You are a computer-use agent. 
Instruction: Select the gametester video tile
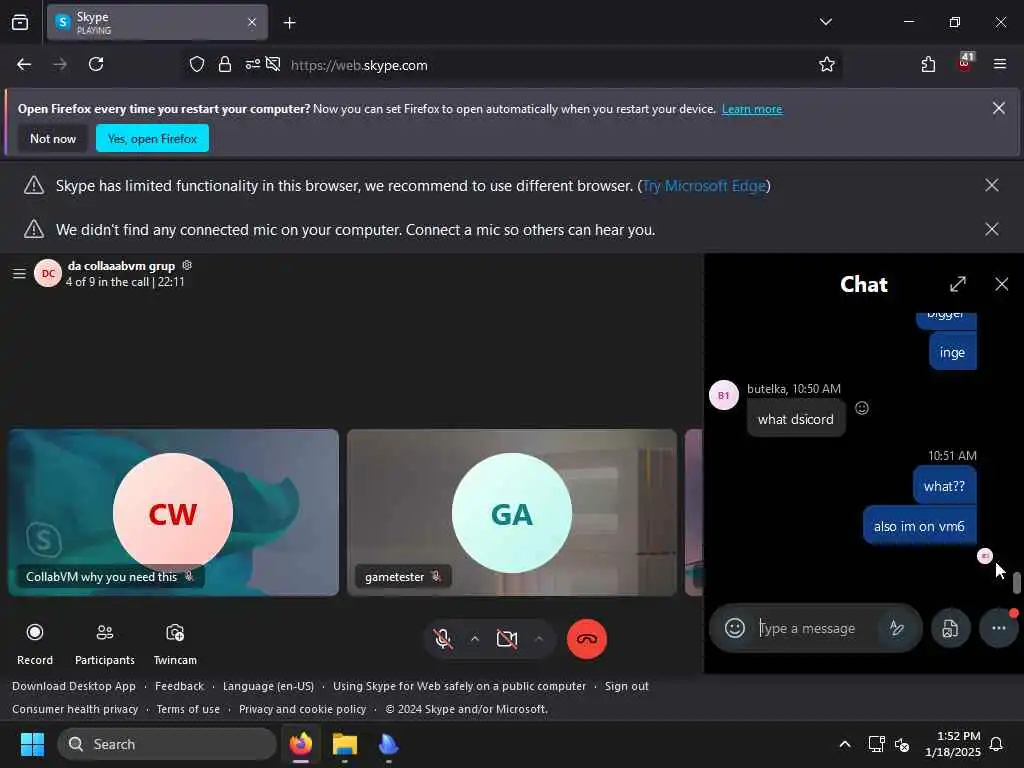click(511, 513)
